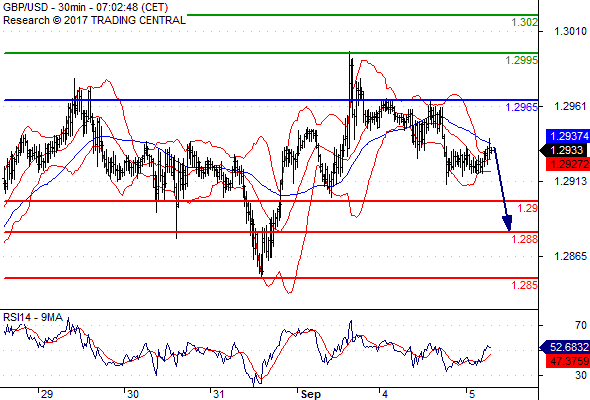Click the date 30 on time axis
The image size is (590, 400).
(132, 394)
